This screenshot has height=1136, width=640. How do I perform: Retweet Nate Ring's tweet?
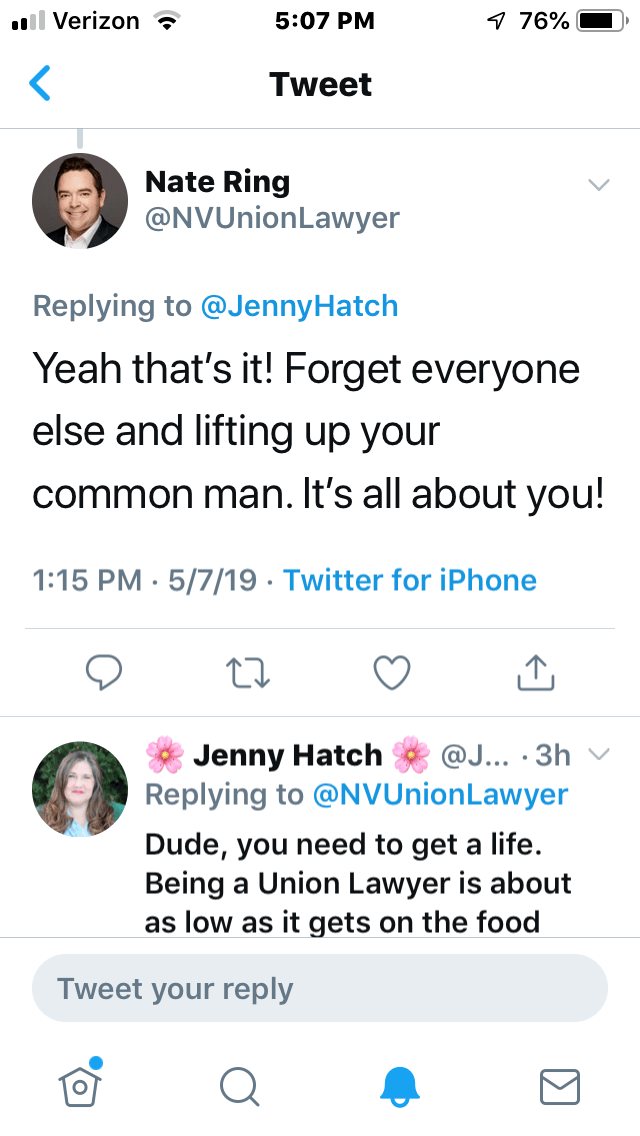pos(245,673)
